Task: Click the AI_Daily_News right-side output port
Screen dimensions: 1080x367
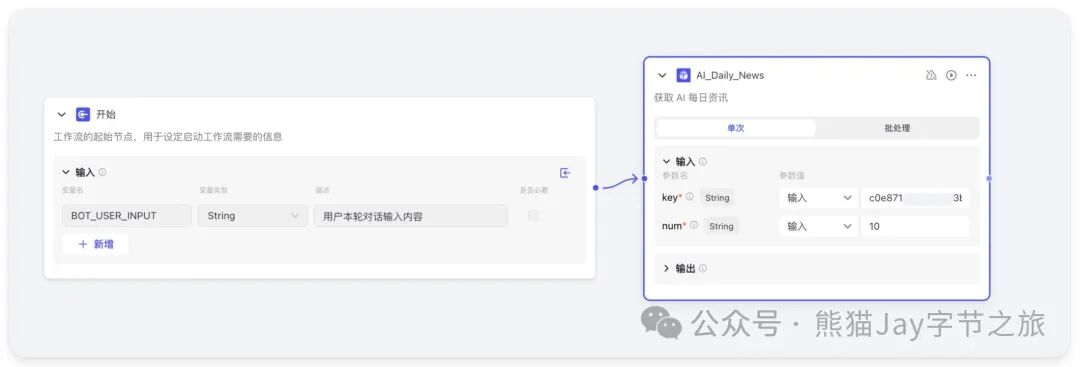Action: point(989,178)
